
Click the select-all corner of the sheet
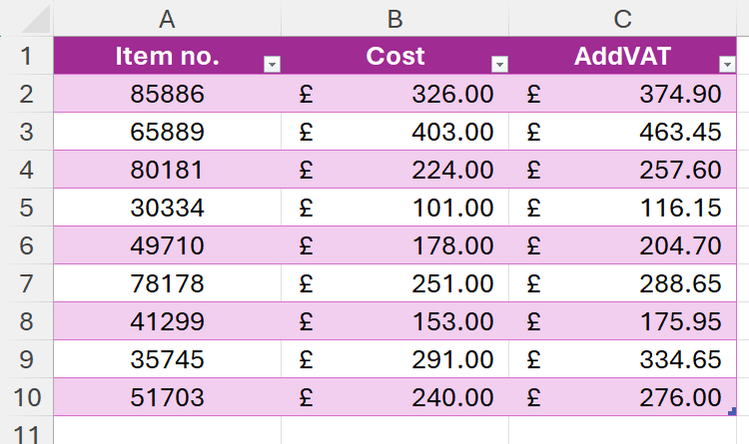(26, 17)
